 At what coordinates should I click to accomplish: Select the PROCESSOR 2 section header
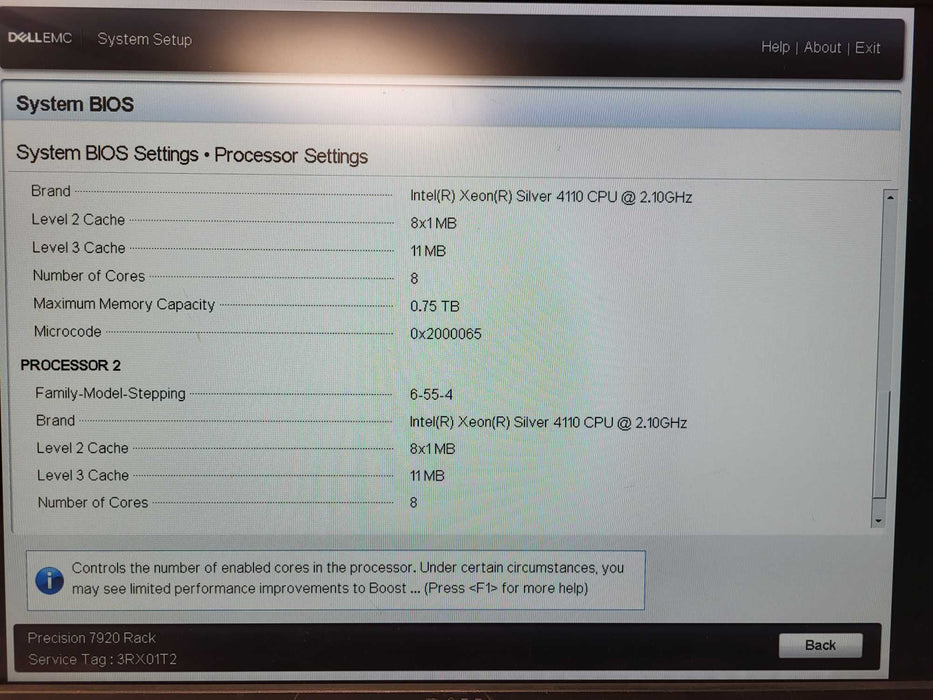[x=70, y=365]
